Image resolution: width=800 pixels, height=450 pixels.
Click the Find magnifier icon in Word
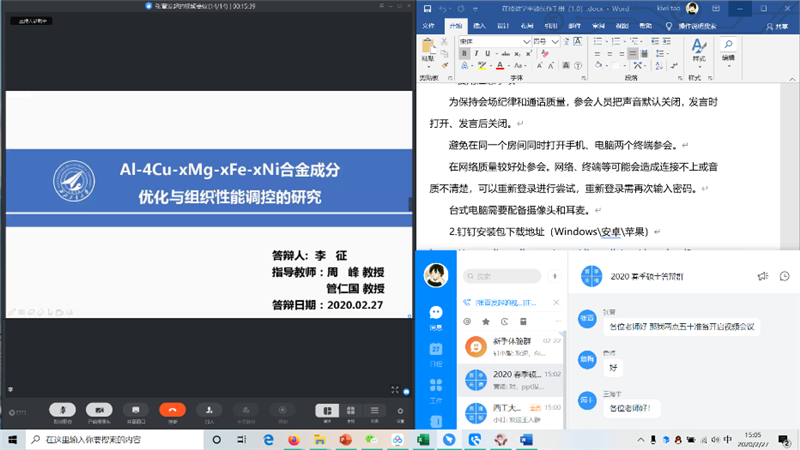(x=729, y=44)
